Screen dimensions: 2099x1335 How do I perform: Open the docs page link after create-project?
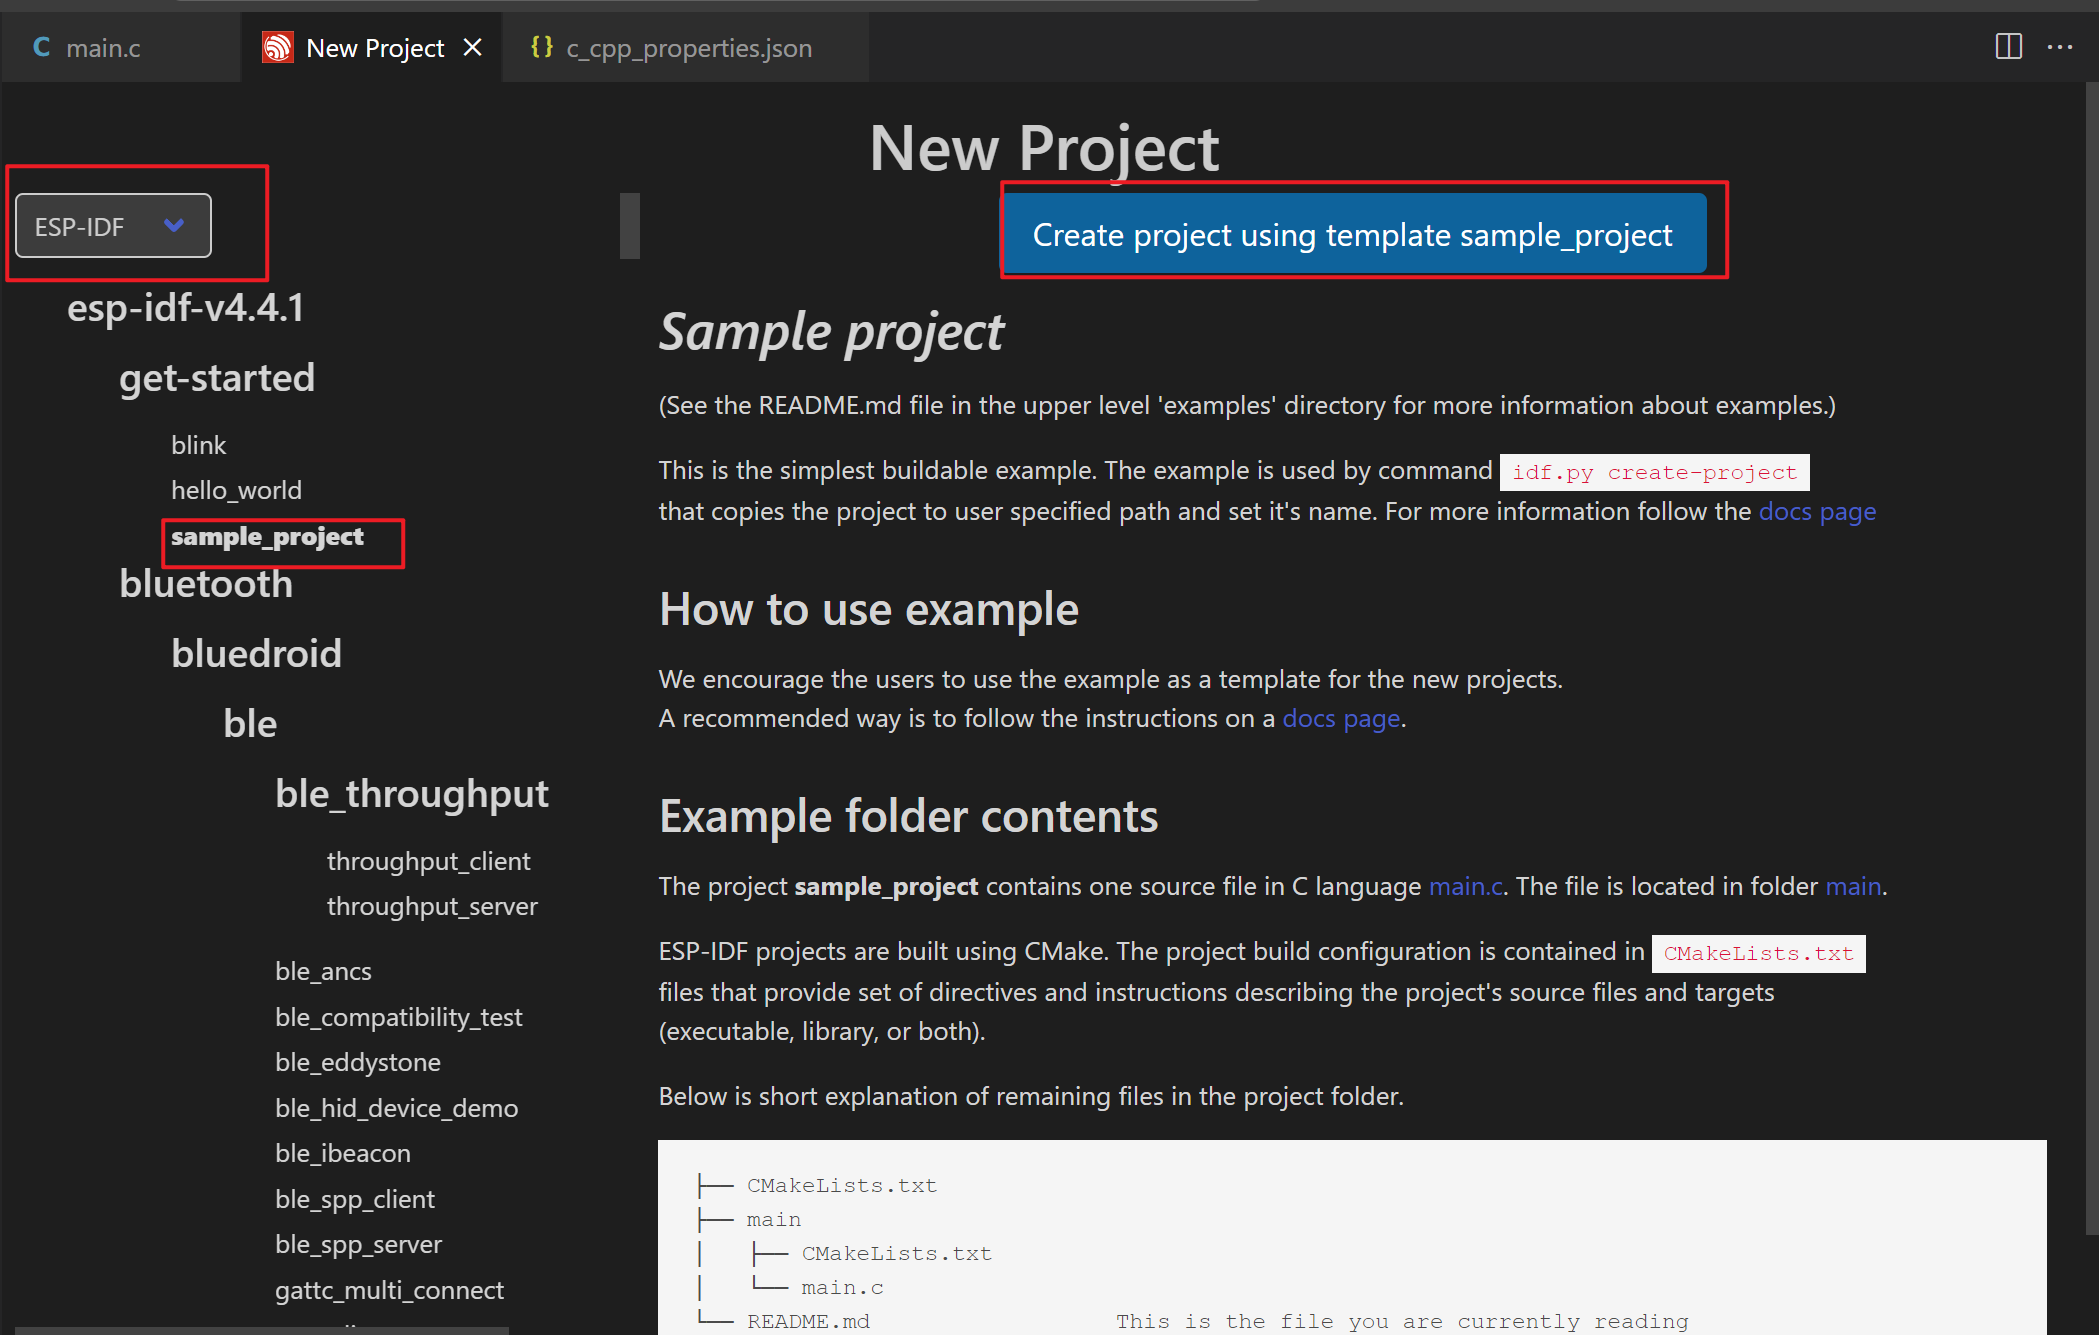pyautogui.click(x=1817, y=512)
